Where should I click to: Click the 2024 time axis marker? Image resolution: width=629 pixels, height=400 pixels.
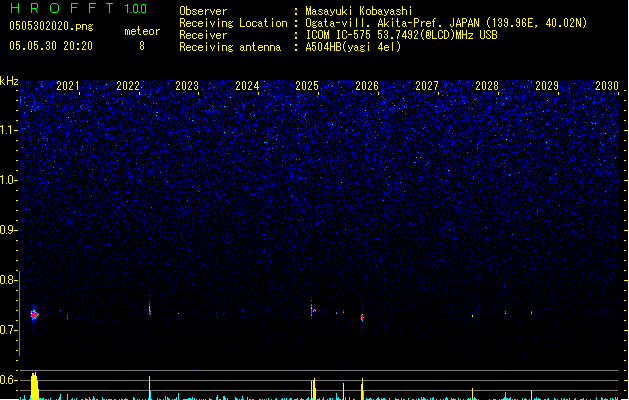coord(247,86)
